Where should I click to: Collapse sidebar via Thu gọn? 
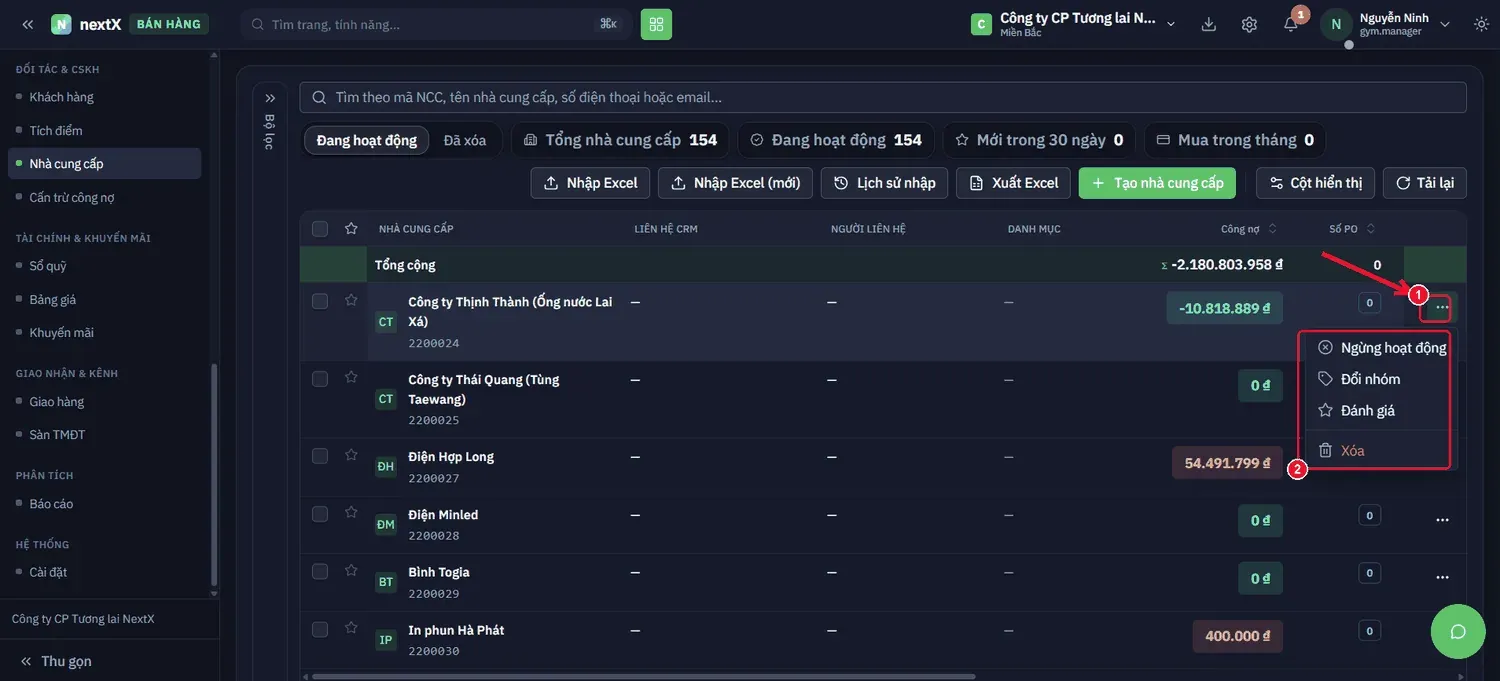coord(56,661)
